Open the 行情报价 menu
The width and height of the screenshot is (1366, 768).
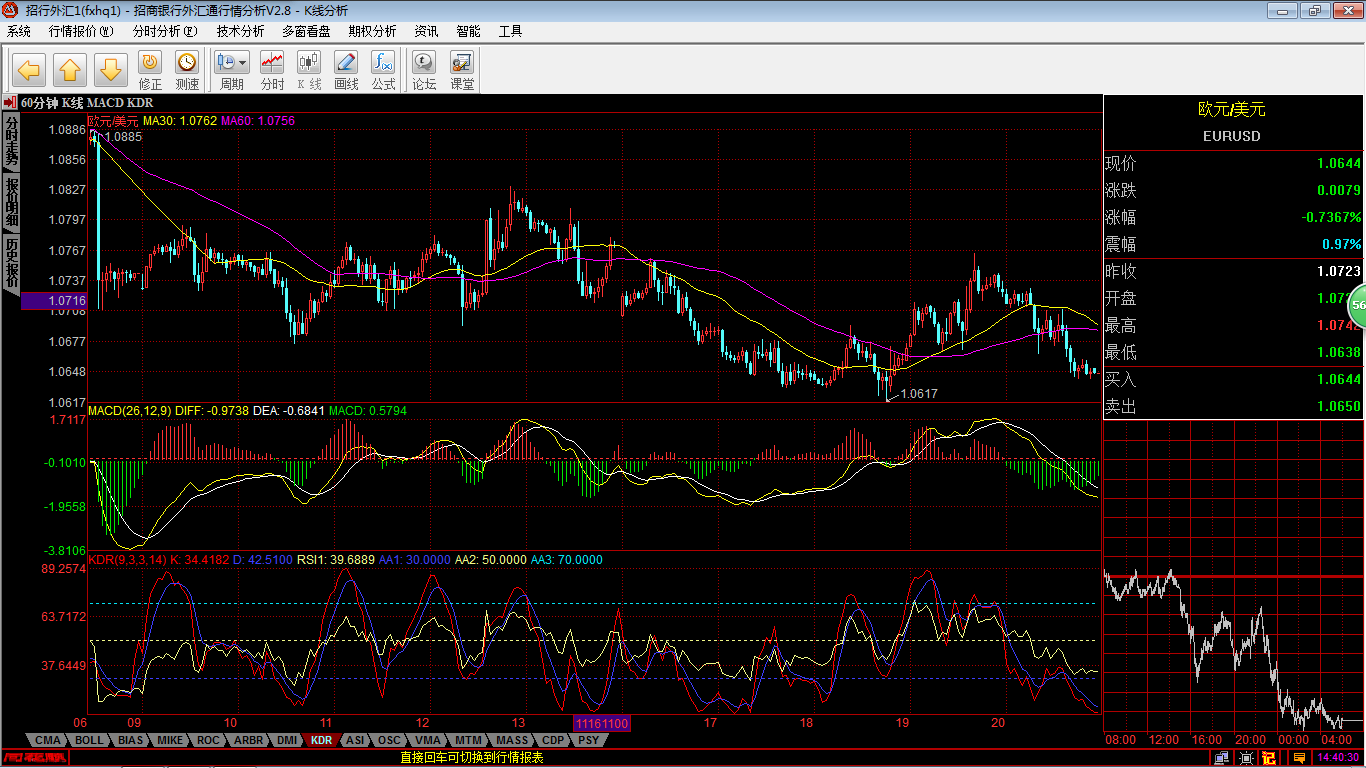tap(81, 31)
